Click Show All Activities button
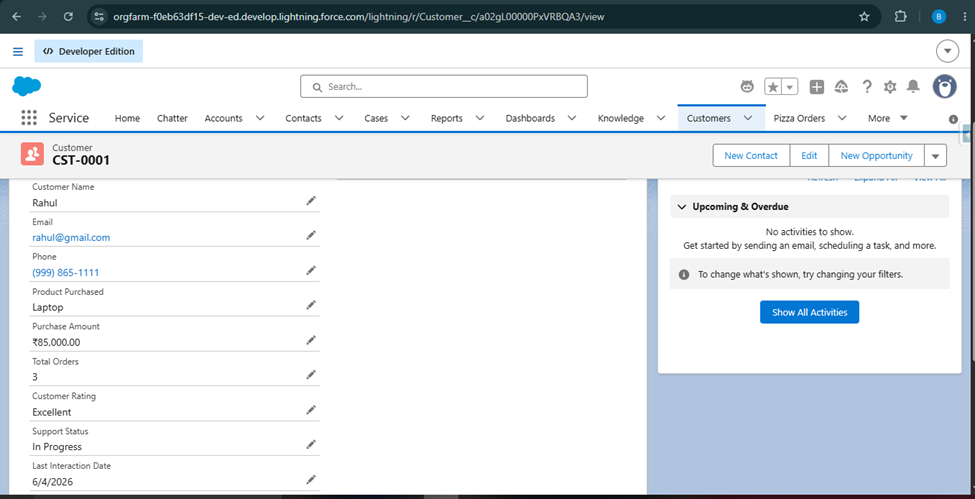 point(810,312)
